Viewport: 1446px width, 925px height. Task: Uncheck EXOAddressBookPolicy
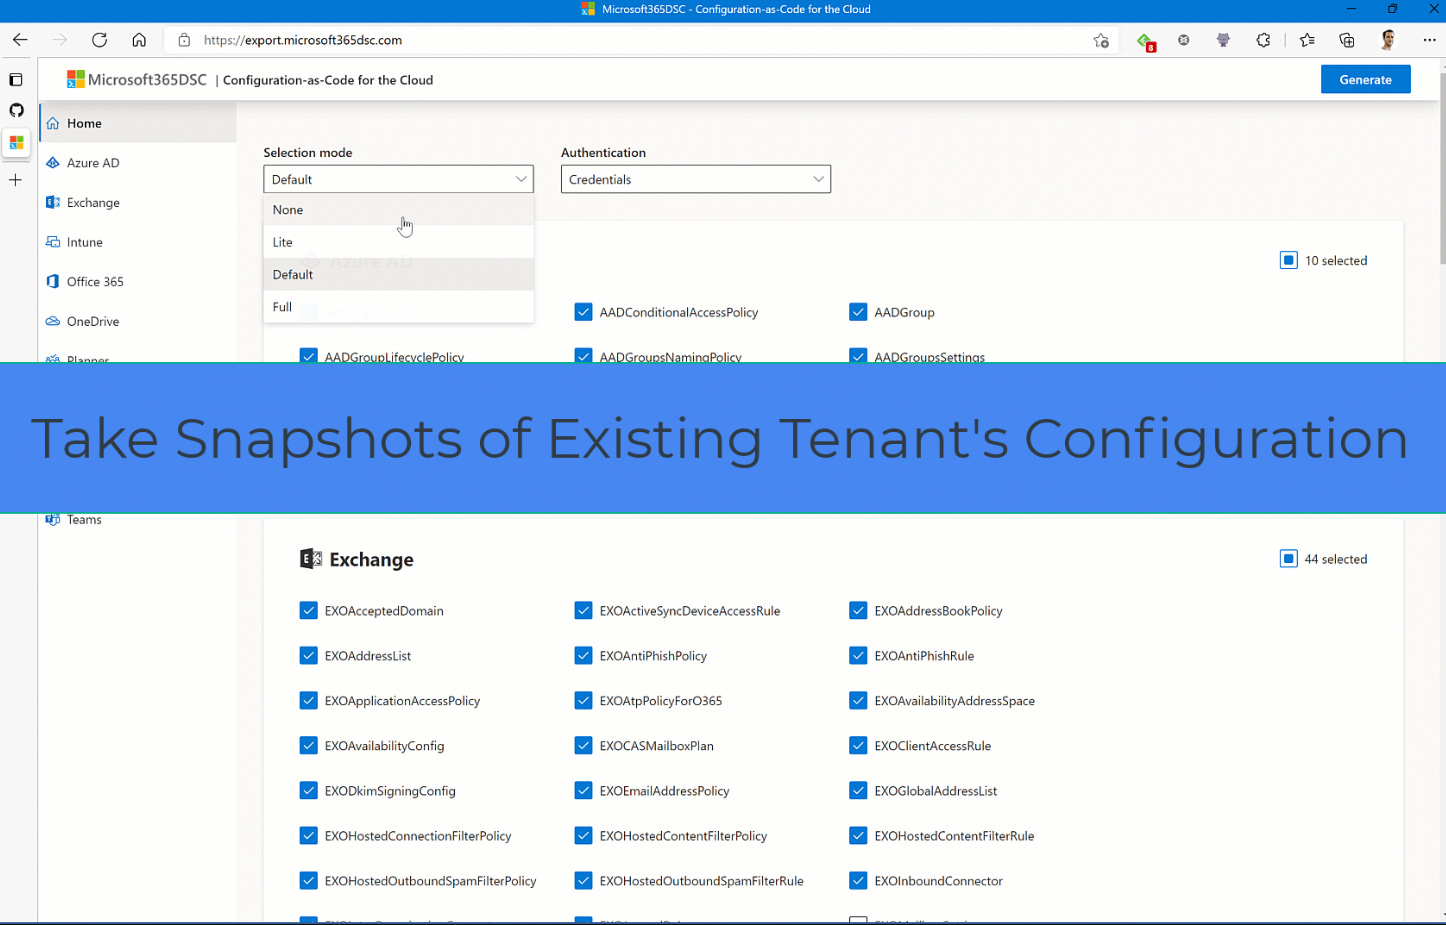tap(858, 611)
